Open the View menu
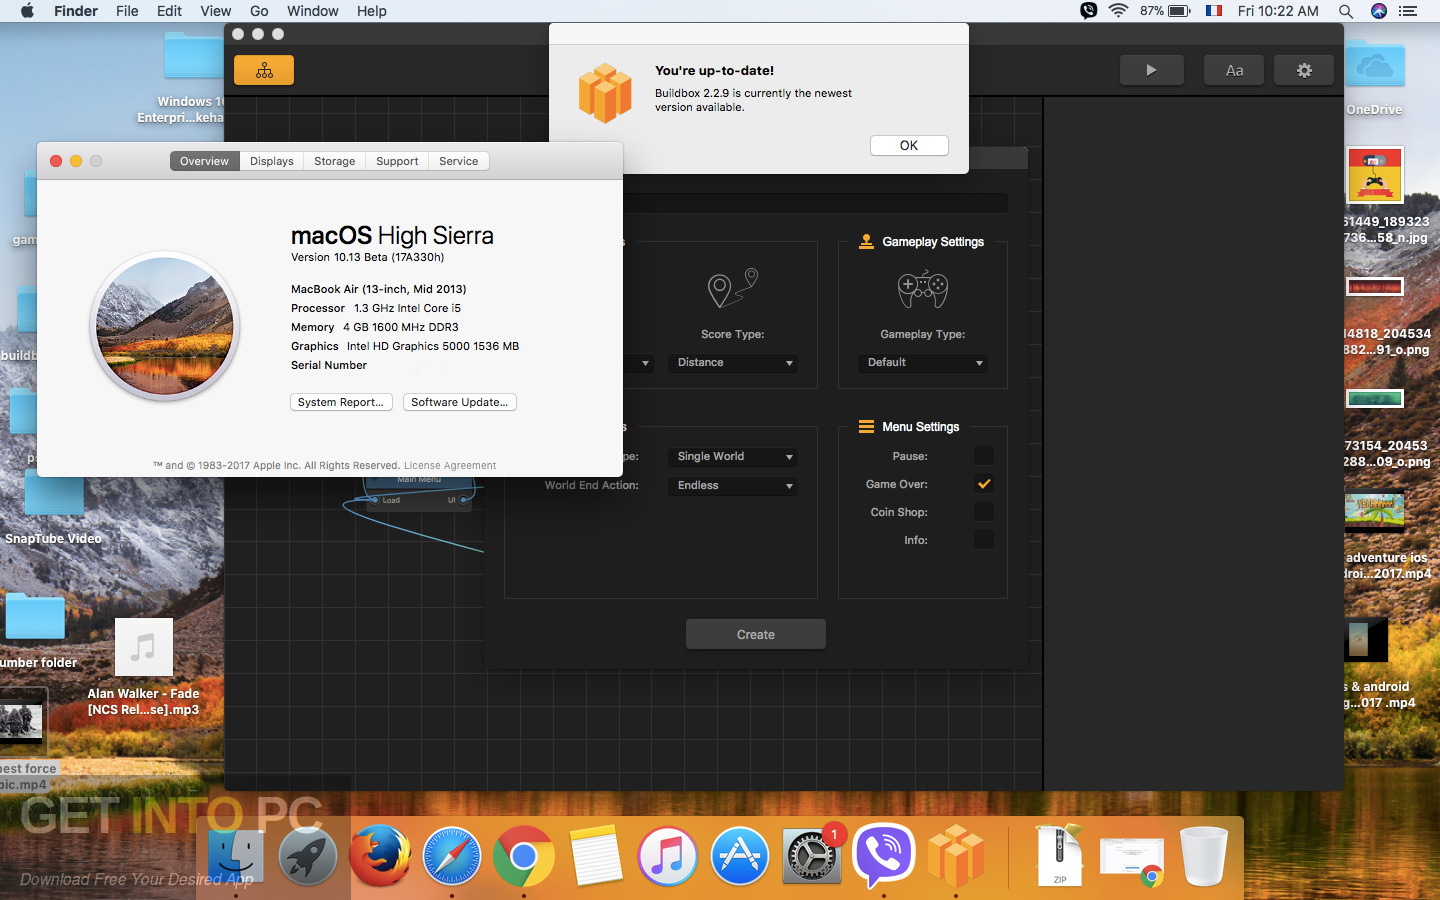The width and height of the screenshot is (1440, 900). (x=215, y=11)
